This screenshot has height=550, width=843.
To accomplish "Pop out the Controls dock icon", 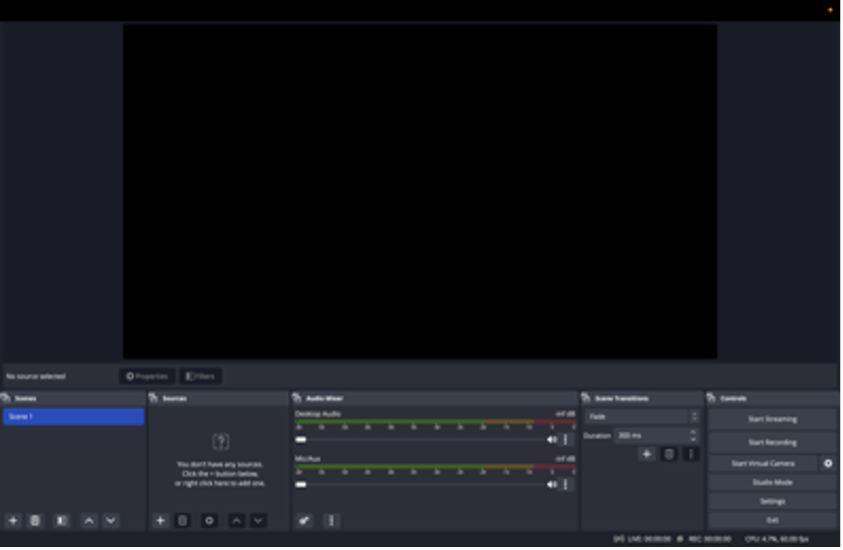I will 712,399.
